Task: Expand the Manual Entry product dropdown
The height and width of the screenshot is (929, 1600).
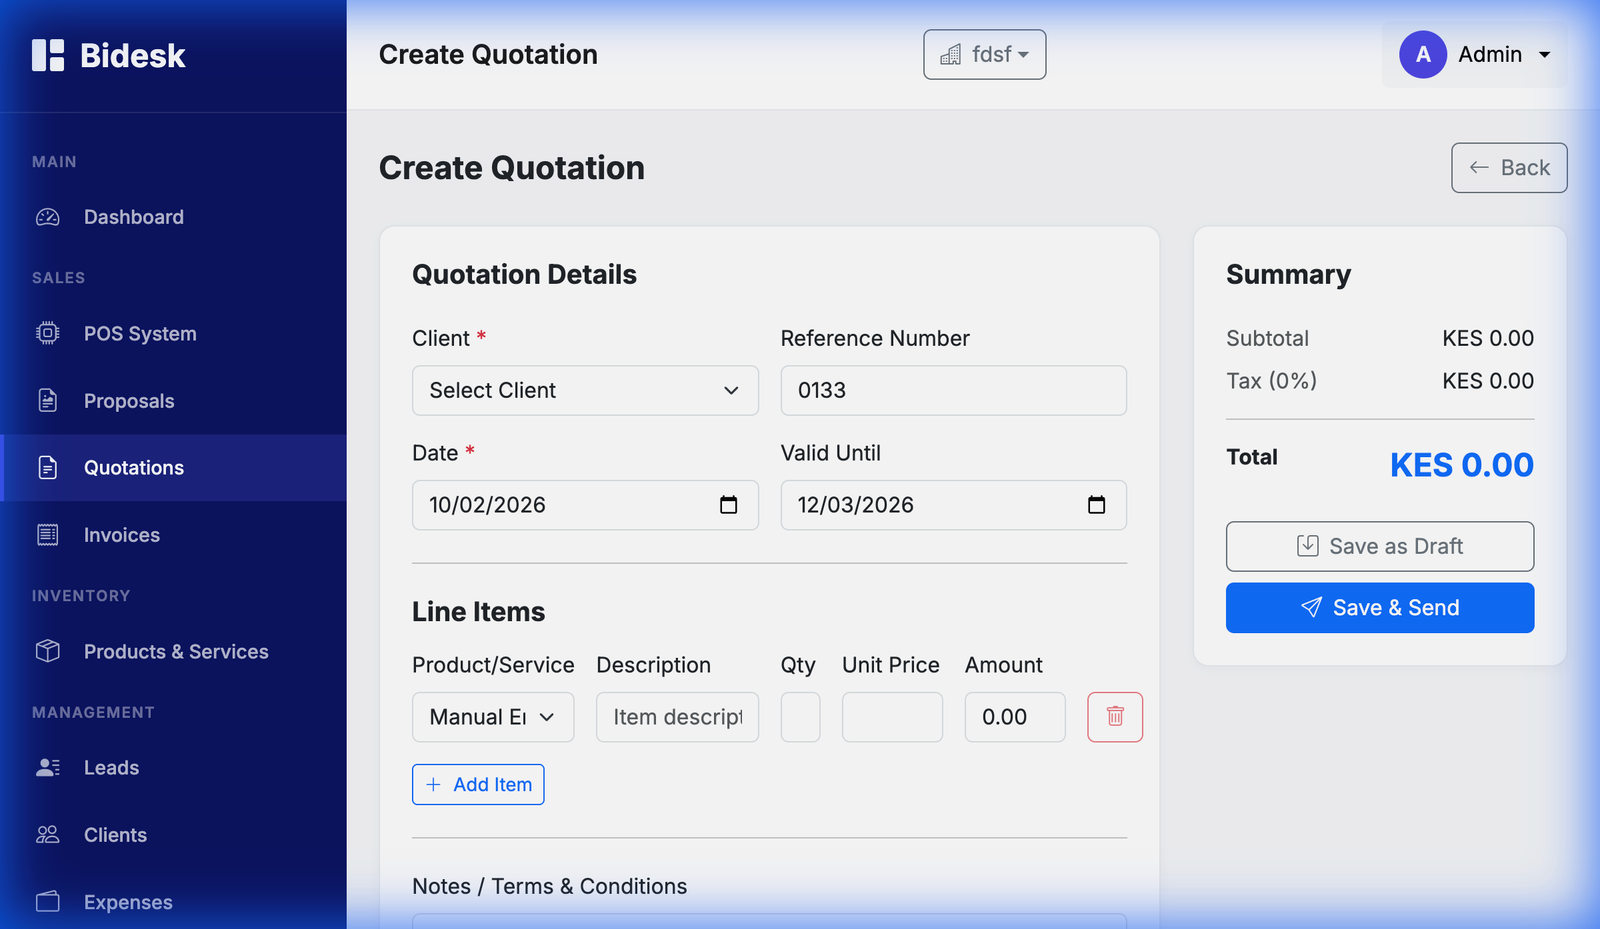Action: click(x=492, y=717)
